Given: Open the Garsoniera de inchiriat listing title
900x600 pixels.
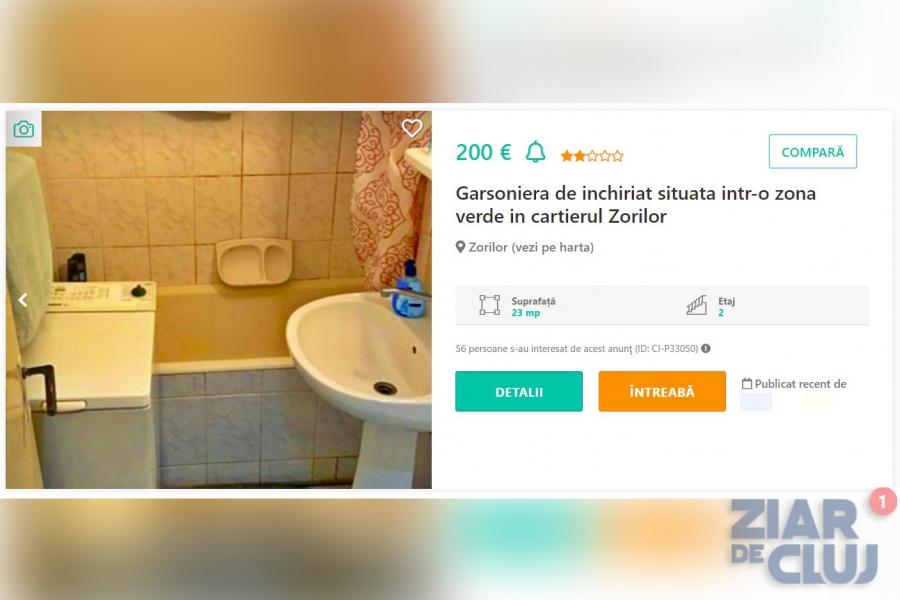Looking at the screenshot, I should (x=635, y=205).
